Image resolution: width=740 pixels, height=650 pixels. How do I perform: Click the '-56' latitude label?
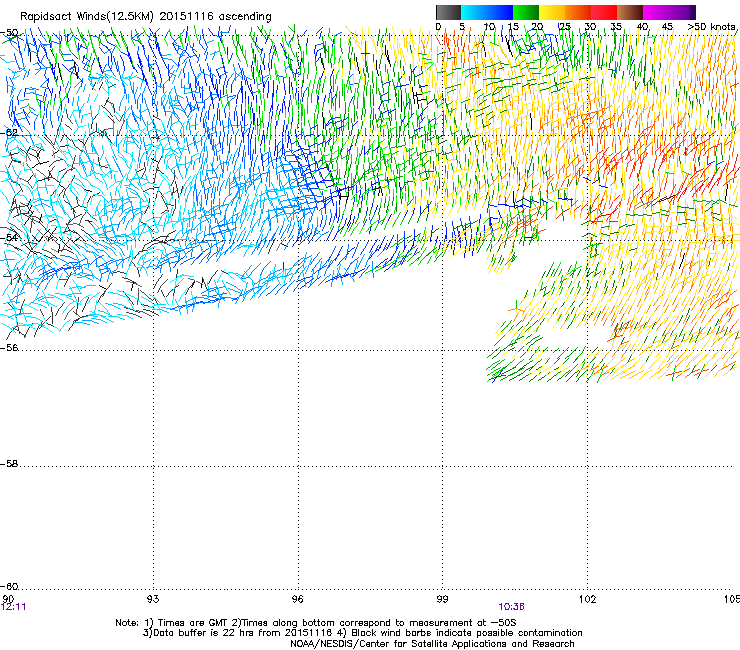pyautogui.click(x=10, y=347)
